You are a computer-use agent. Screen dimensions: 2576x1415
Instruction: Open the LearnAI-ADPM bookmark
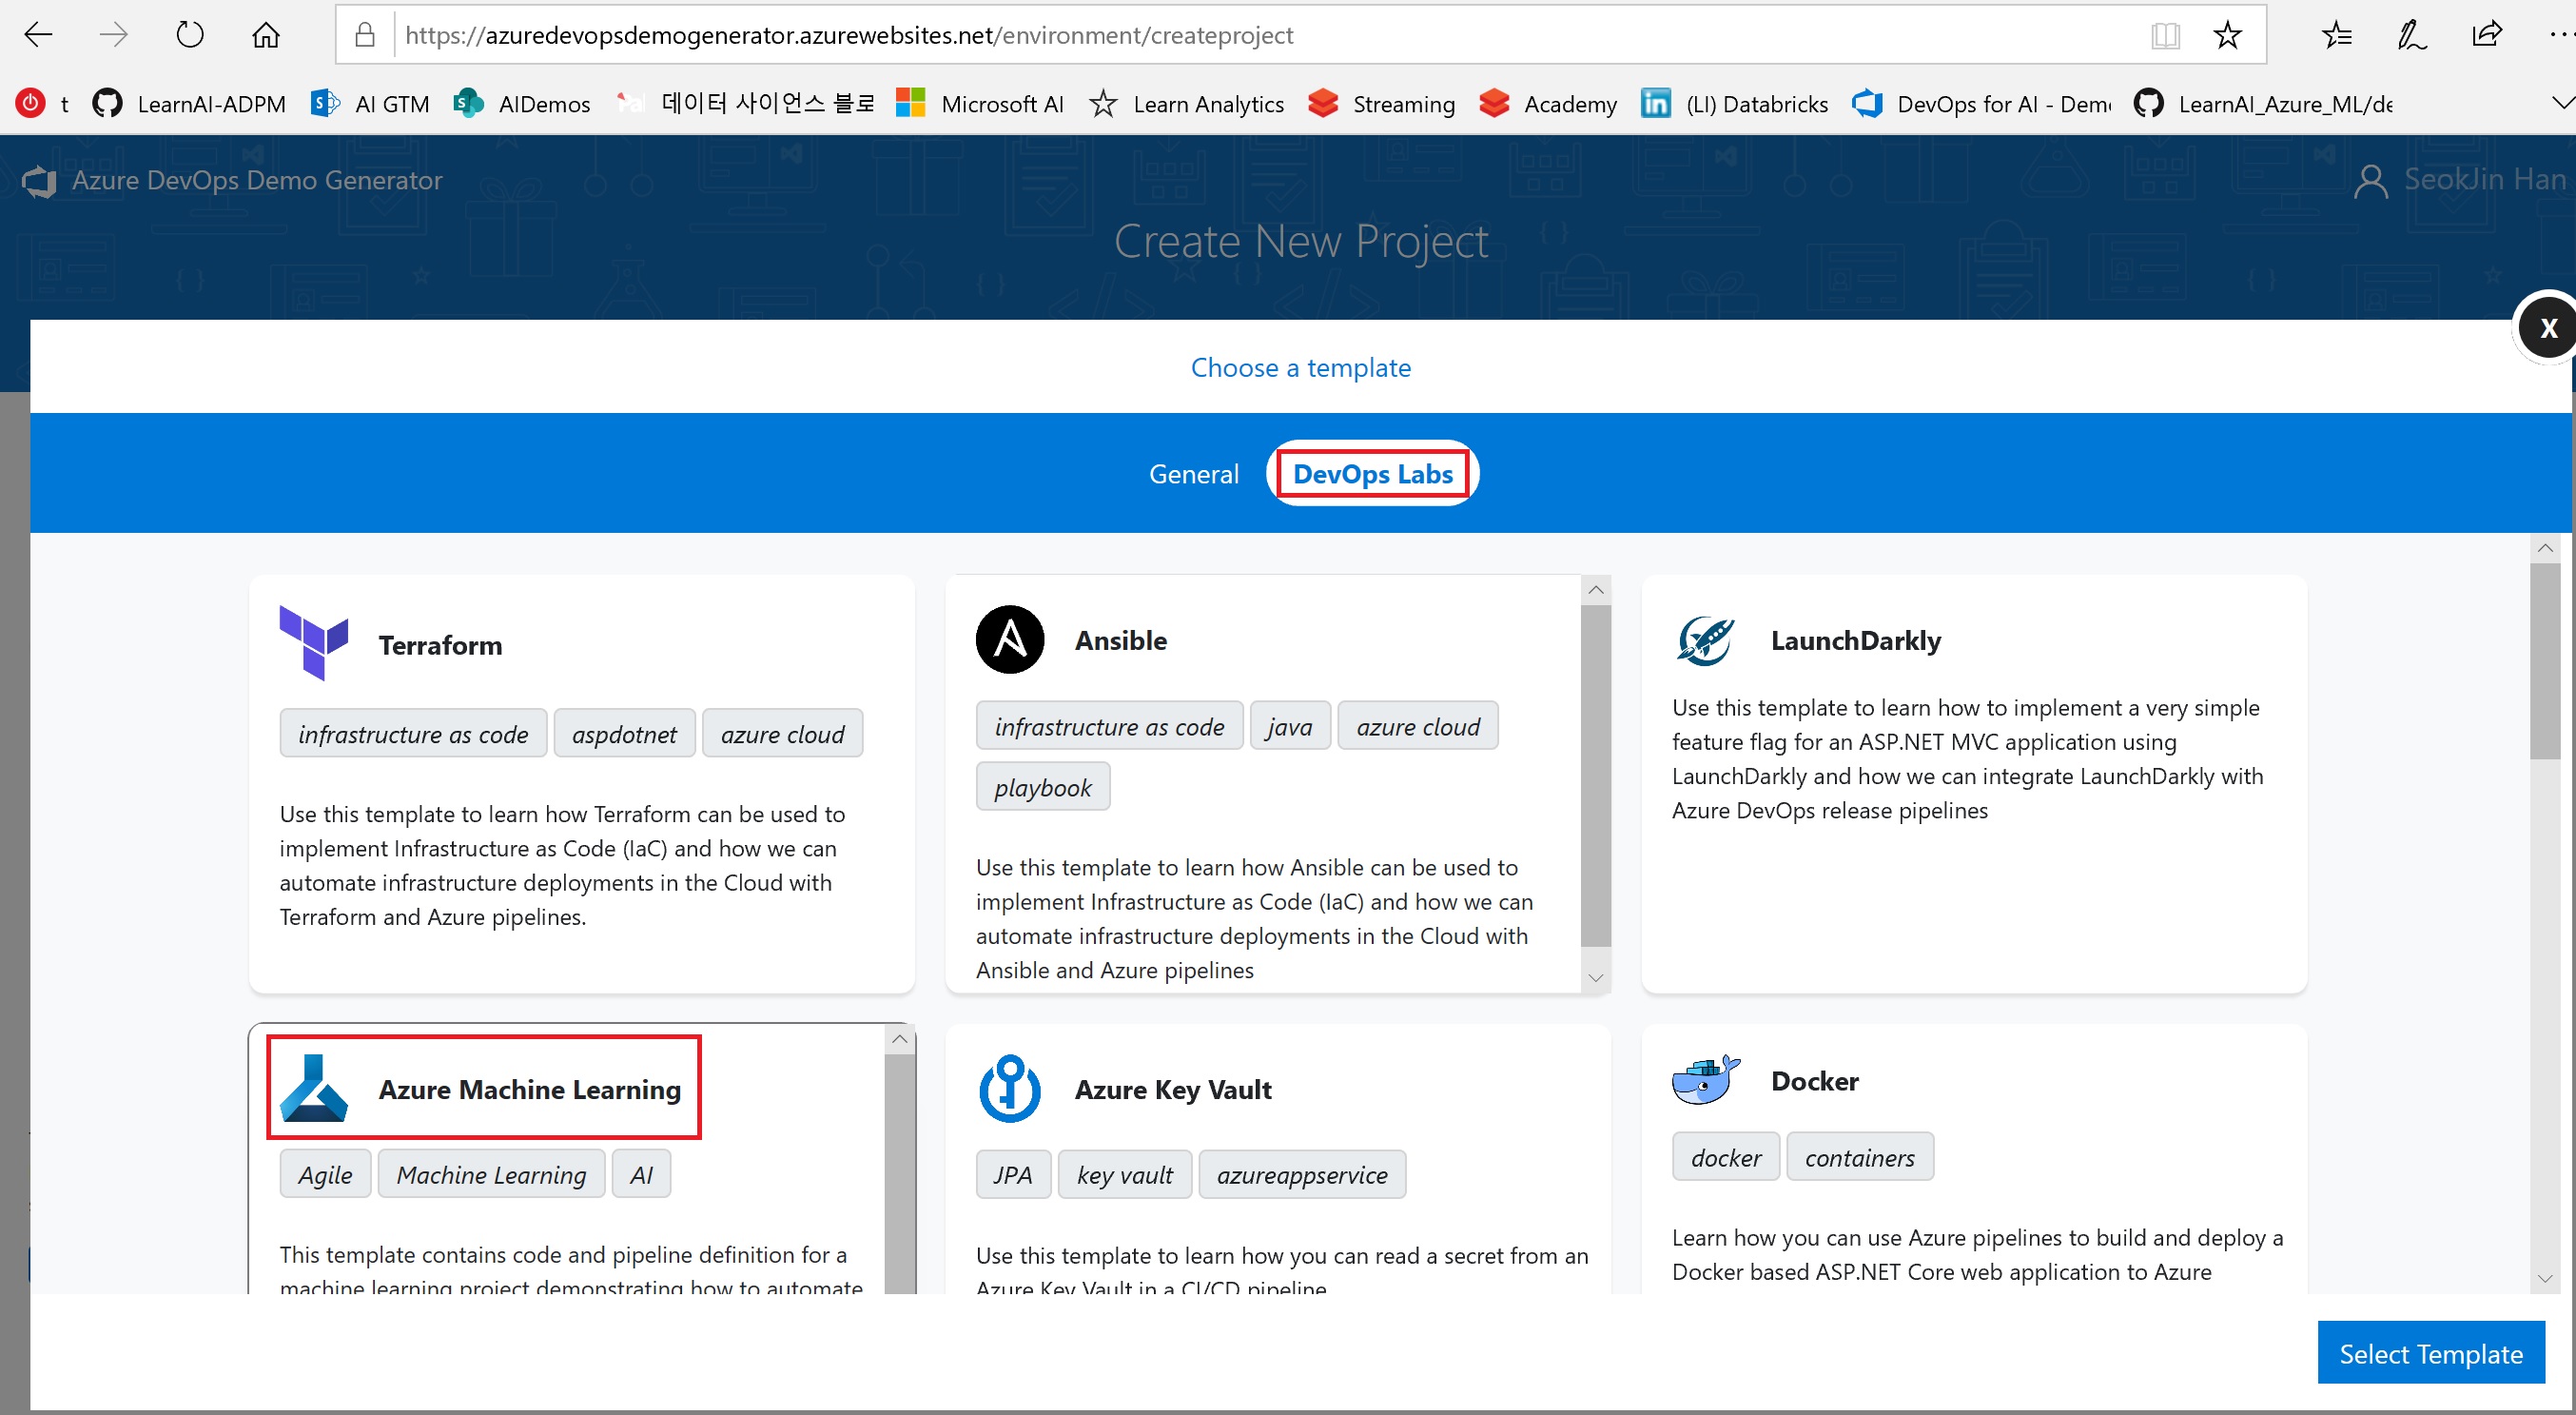click(x=190, y=104)
